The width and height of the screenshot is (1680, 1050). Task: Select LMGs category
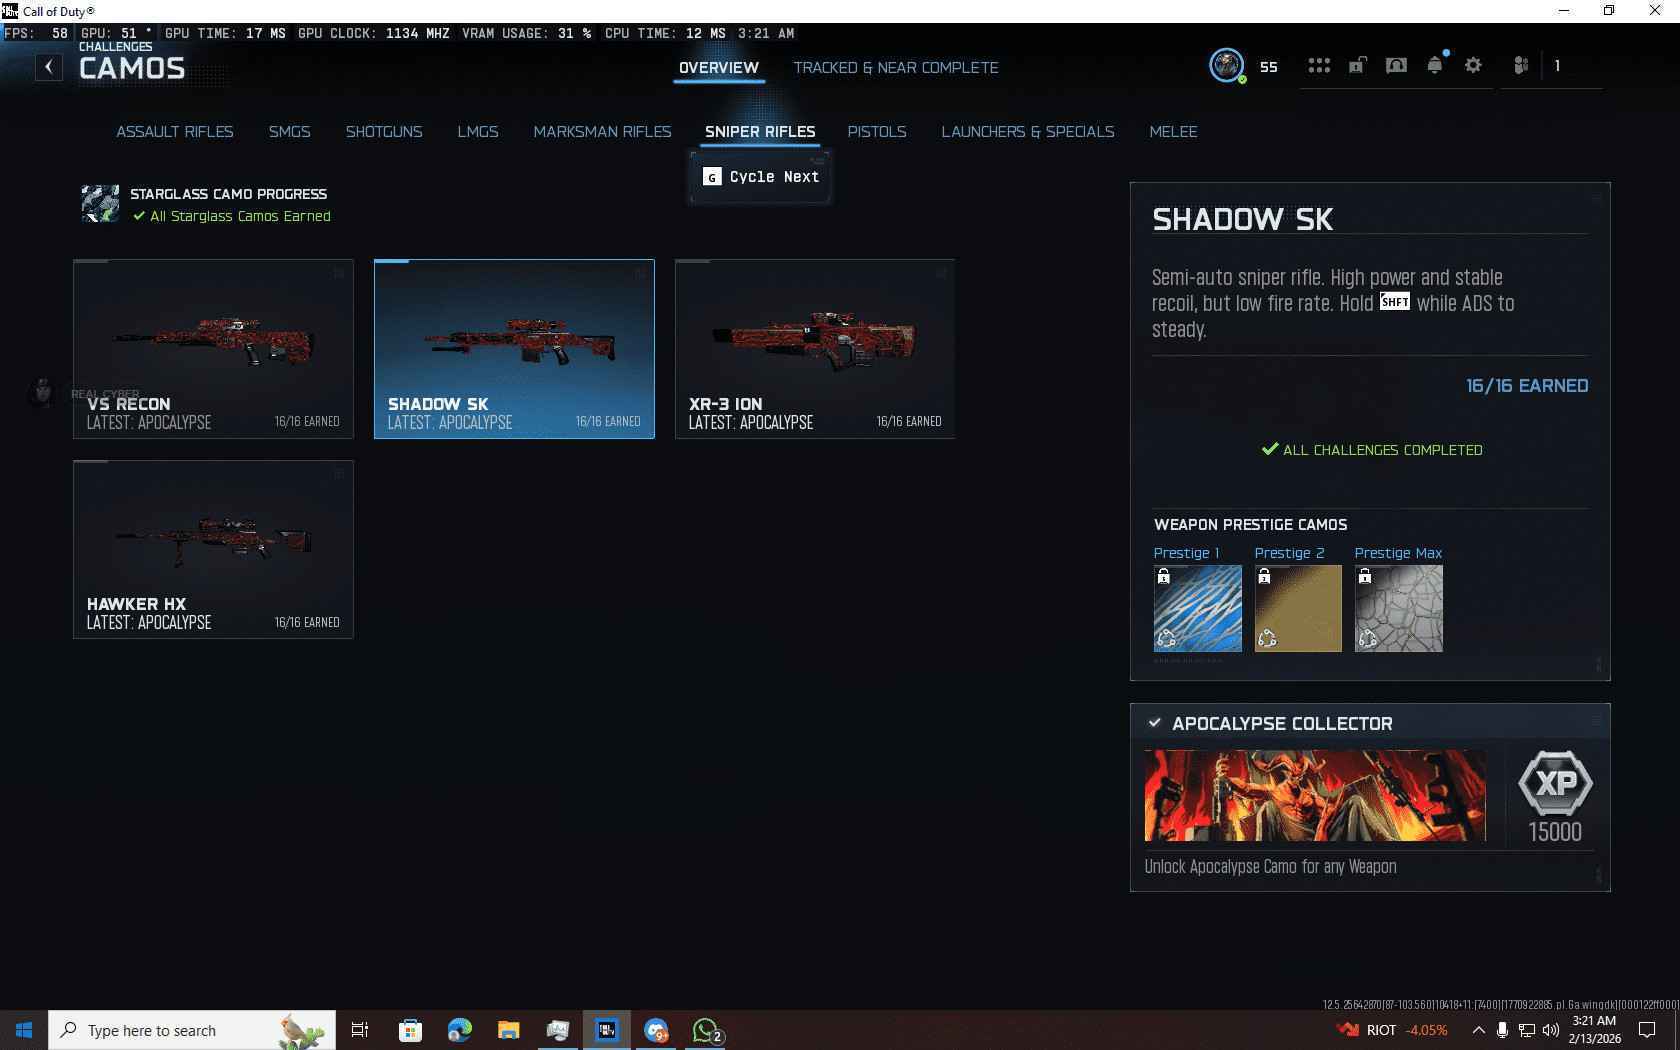[478, 131]
